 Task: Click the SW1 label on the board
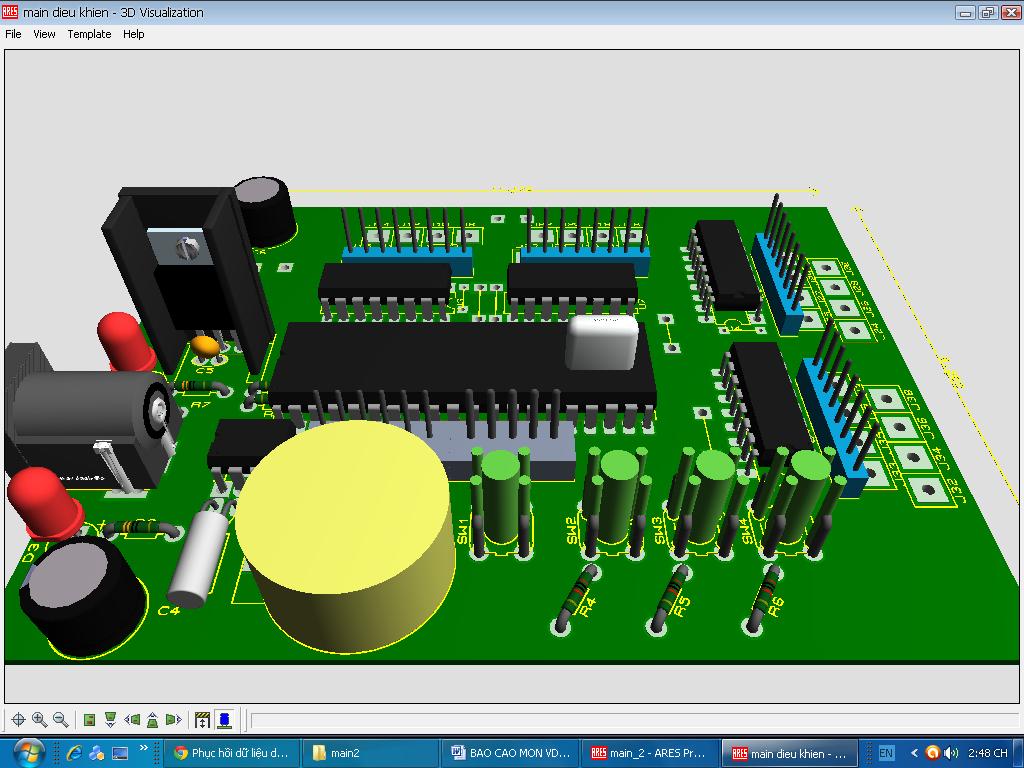[x=463, y=532]
